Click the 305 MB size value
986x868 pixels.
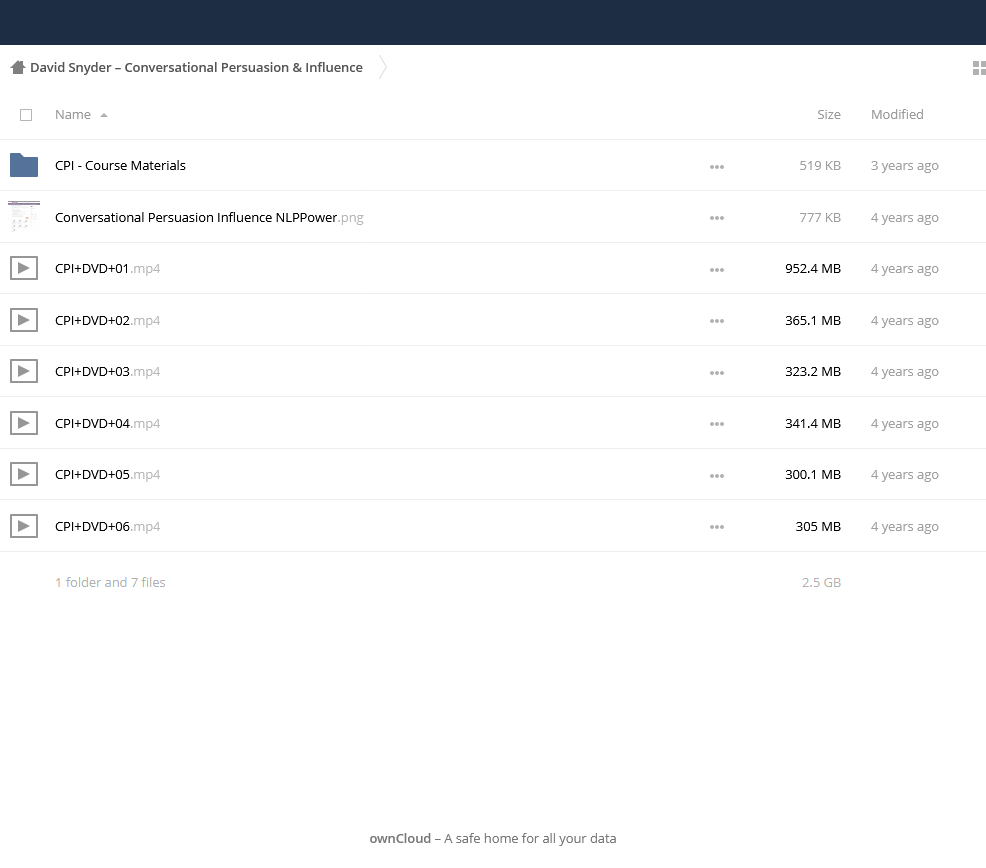click(x=818, y=526)
